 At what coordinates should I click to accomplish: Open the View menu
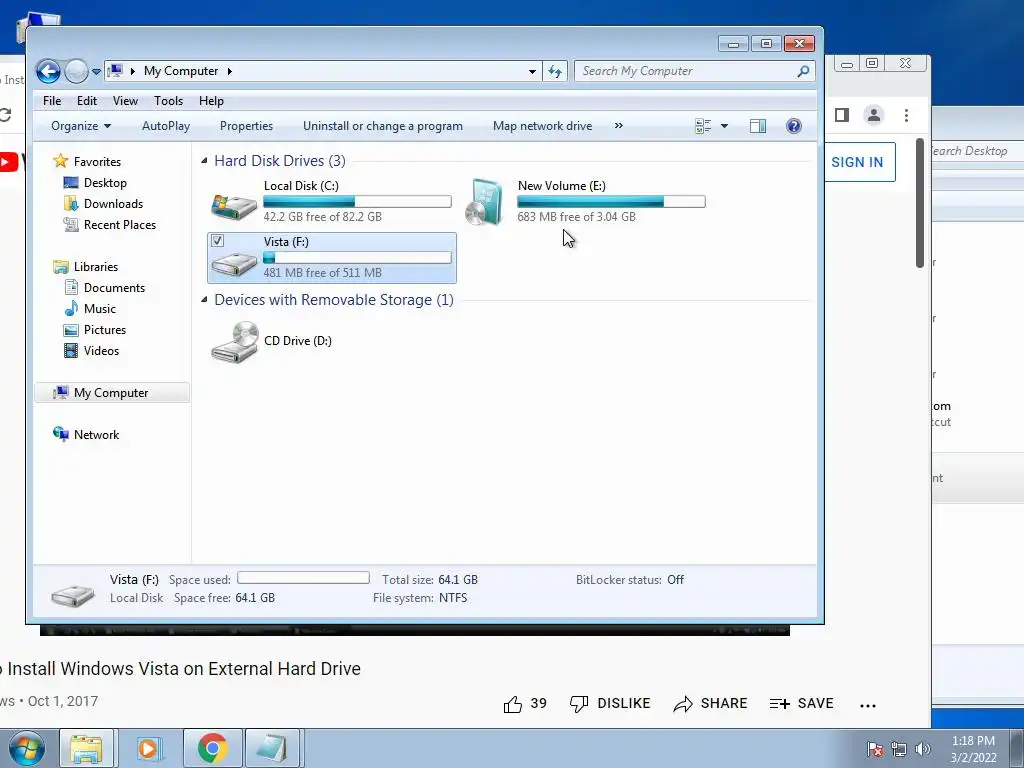(125, 101)
